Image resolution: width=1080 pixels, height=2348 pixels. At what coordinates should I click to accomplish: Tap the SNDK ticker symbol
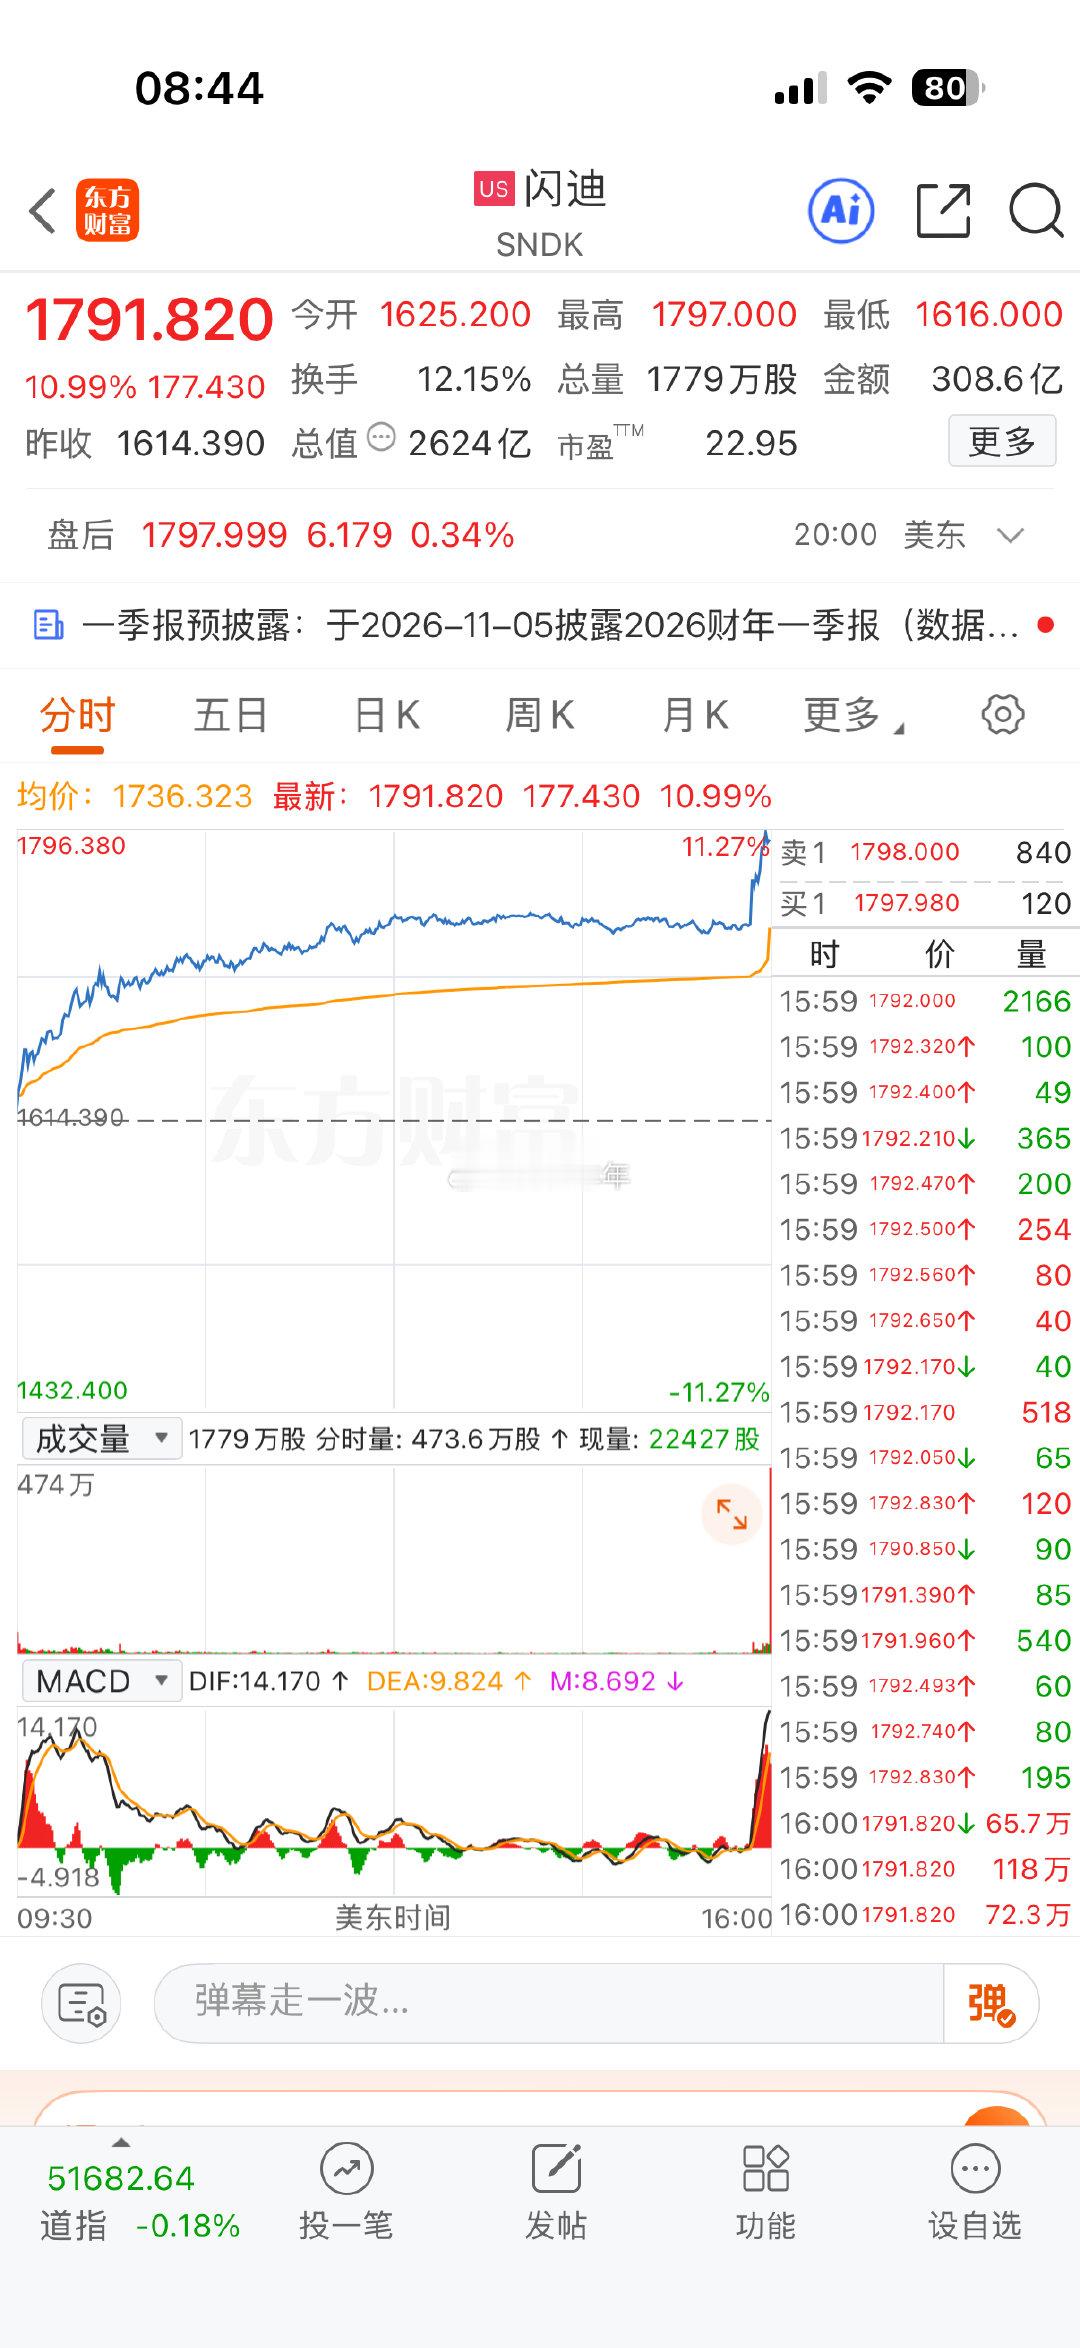pos(540,245)
